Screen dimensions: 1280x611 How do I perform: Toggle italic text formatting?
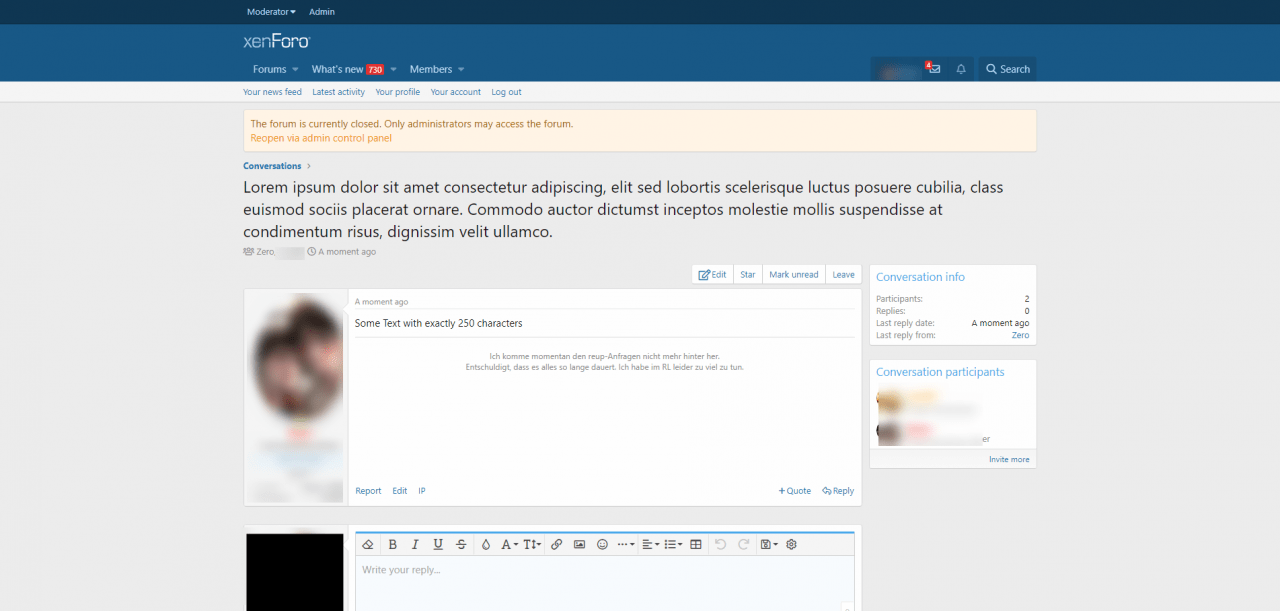[415, 545]
